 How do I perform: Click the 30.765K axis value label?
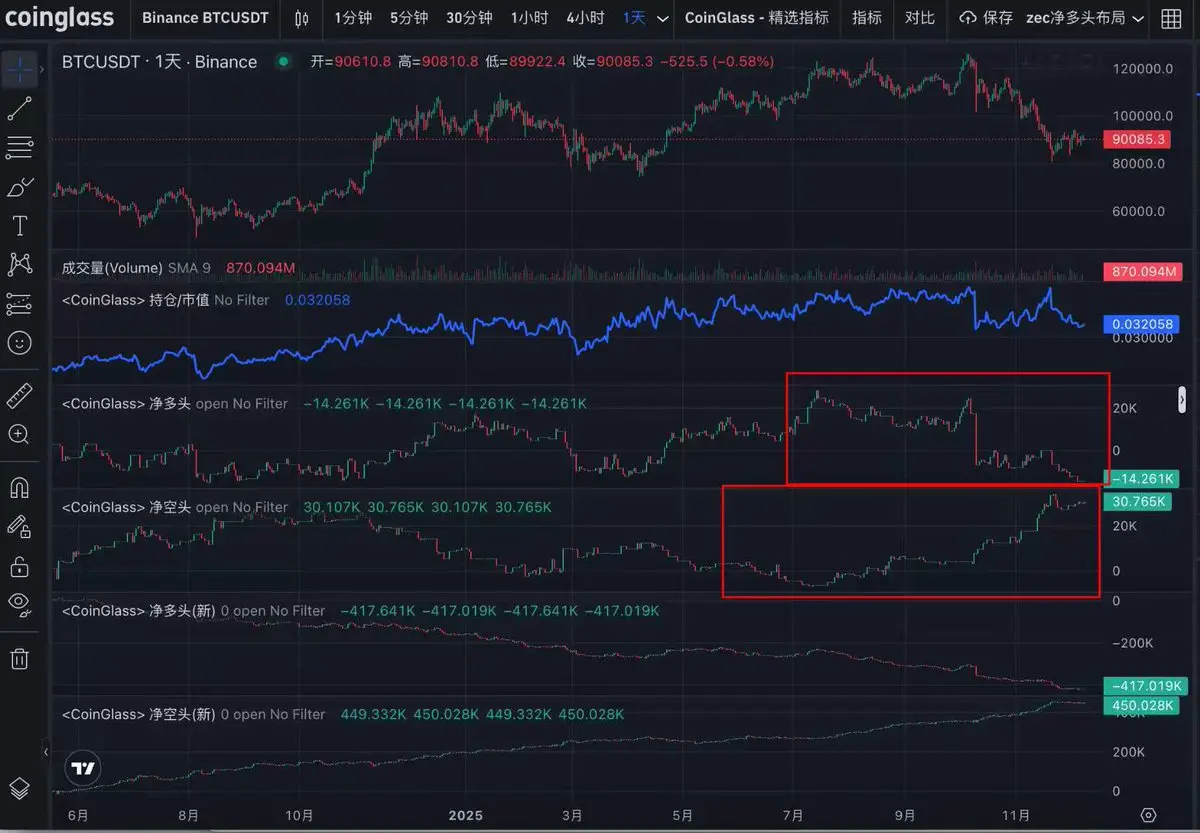pos(1138,502)
